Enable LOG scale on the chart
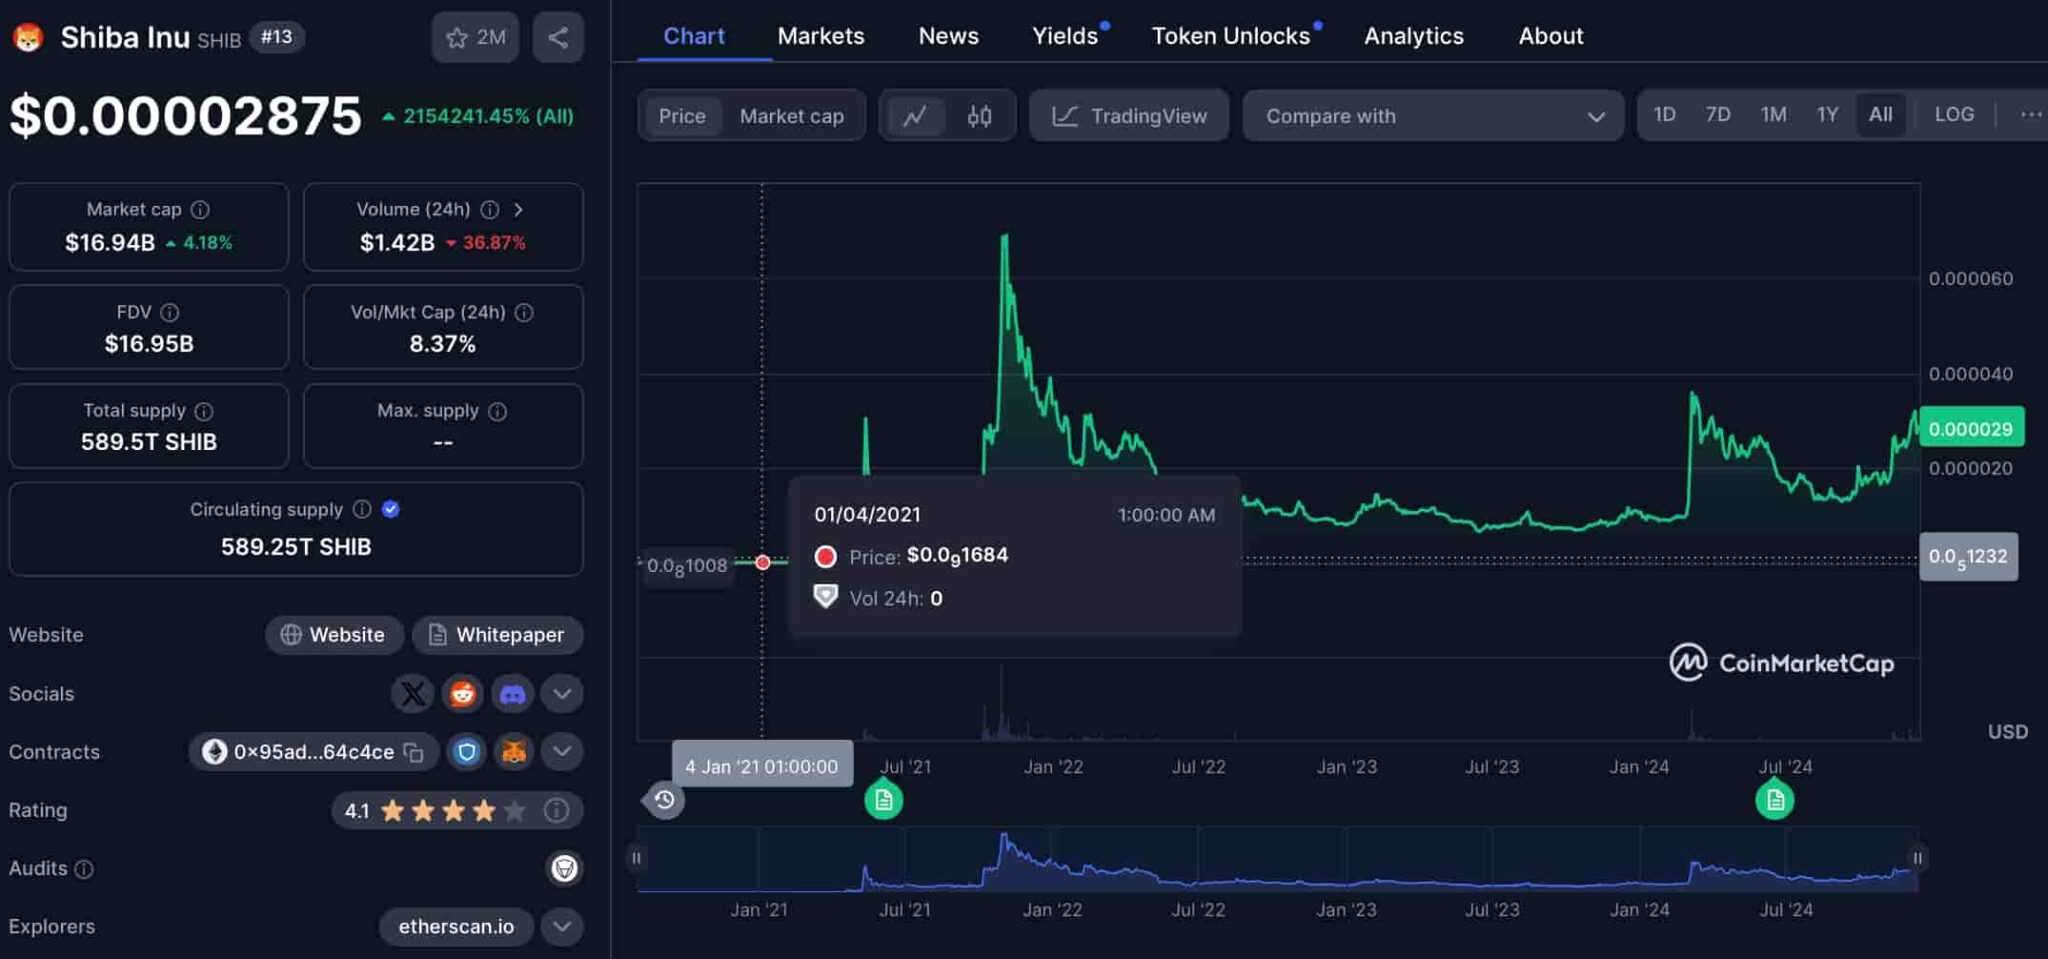The height and width of the screenshot is (959, 2048). pyautogui.click(x=1952, y=114)
